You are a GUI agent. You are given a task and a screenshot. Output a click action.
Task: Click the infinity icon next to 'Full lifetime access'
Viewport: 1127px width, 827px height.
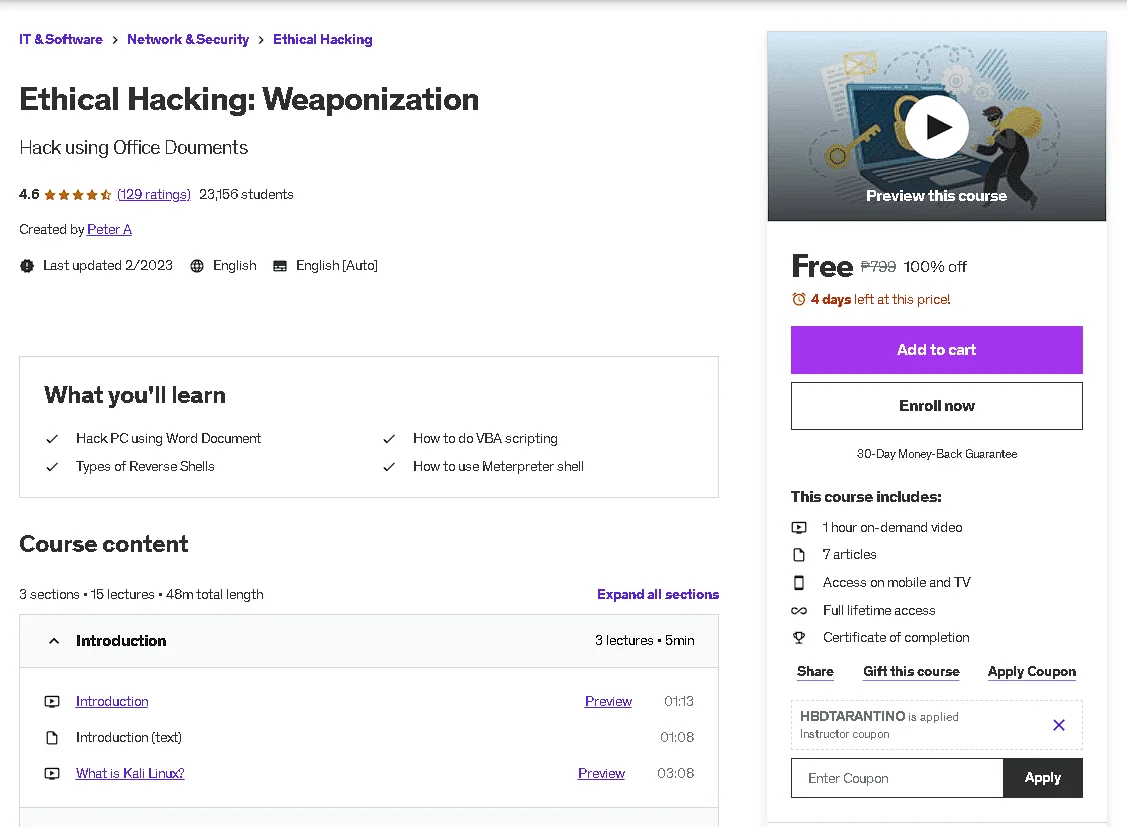799,611
